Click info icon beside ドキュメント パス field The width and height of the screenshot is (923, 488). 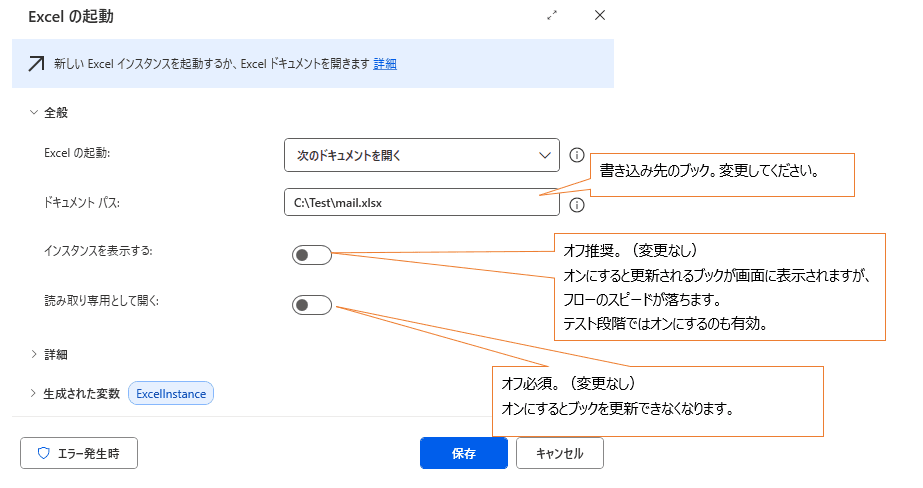pos(577,205)
